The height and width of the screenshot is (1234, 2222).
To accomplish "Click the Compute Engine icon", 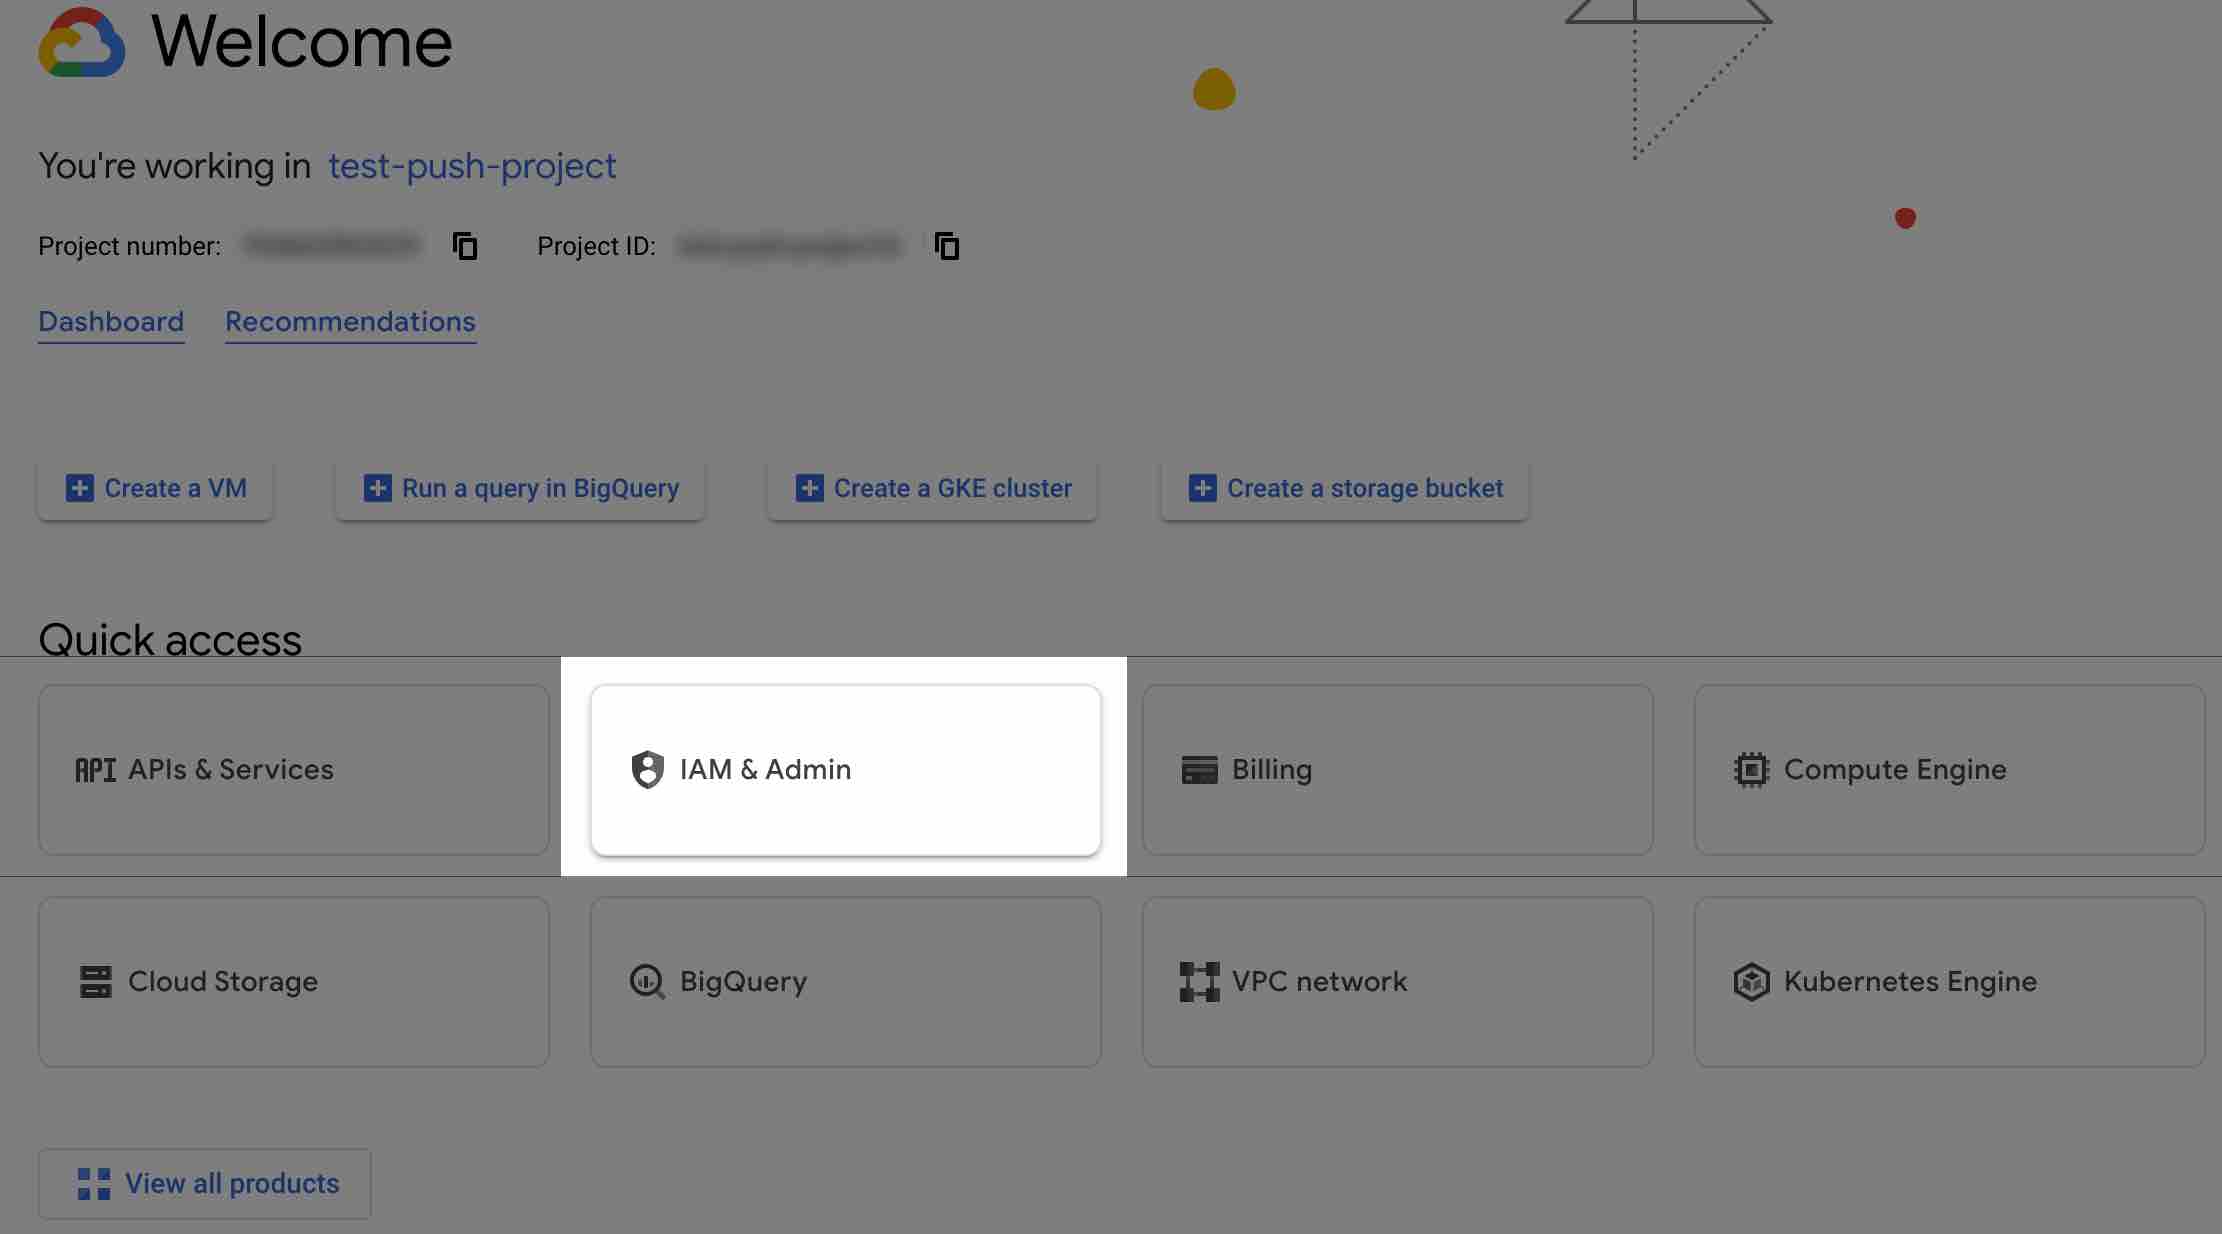I will click(x=1750, y=769).
